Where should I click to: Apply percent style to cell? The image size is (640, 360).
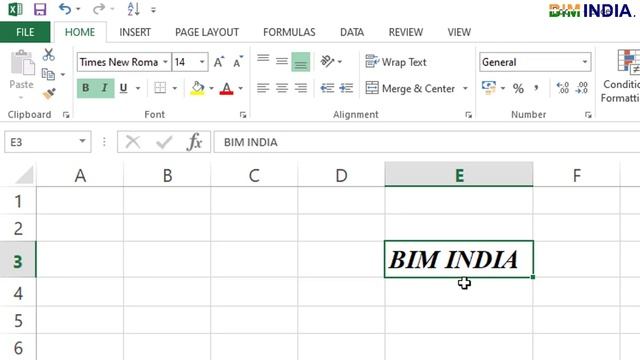[x=518, y=88]
